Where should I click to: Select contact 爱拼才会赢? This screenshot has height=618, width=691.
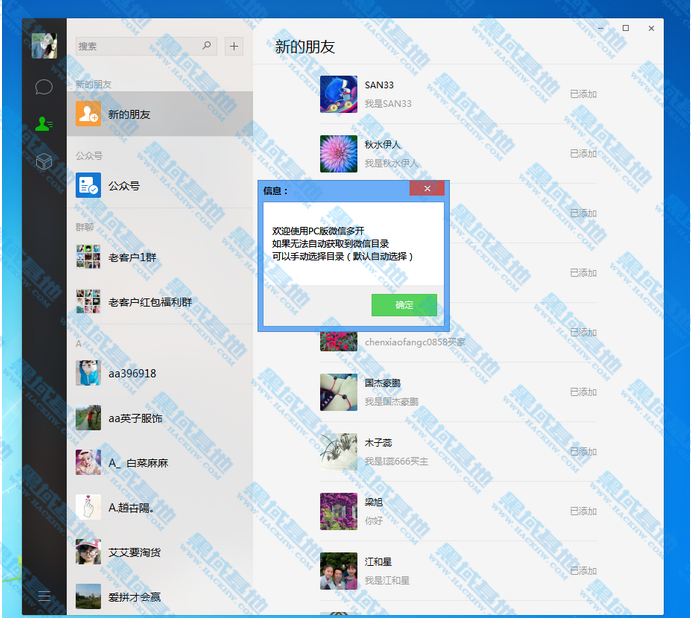[160, 596]
